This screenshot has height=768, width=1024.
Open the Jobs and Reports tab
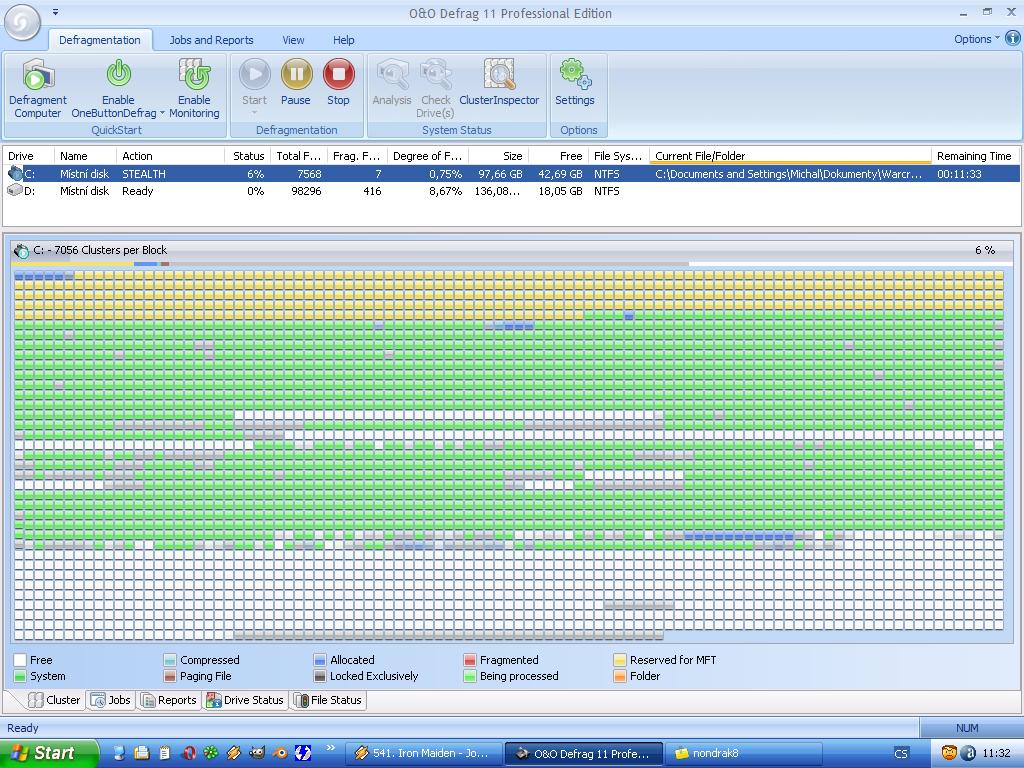pyautogui.click(x=211, y=40)
